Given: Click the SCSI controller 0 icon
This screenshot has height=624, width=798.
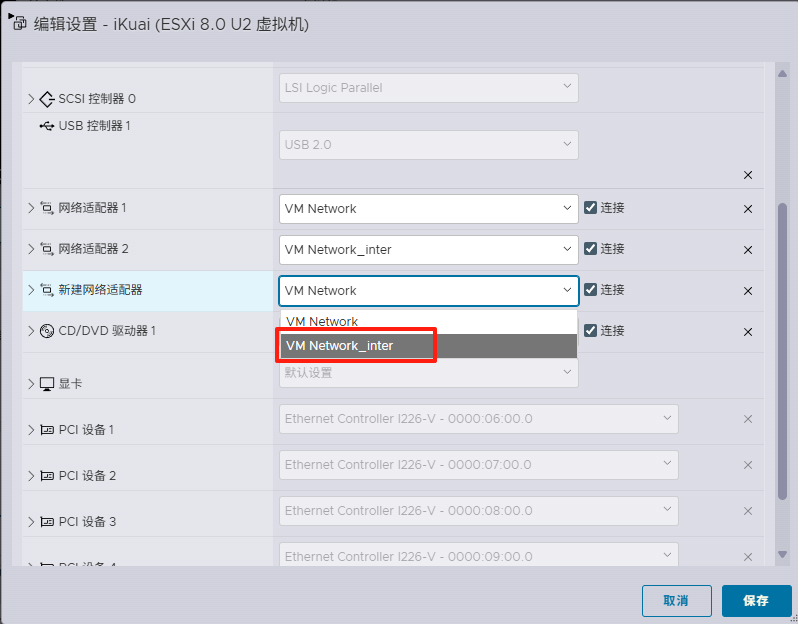Looking at the screenshot, I should [47, 99].
